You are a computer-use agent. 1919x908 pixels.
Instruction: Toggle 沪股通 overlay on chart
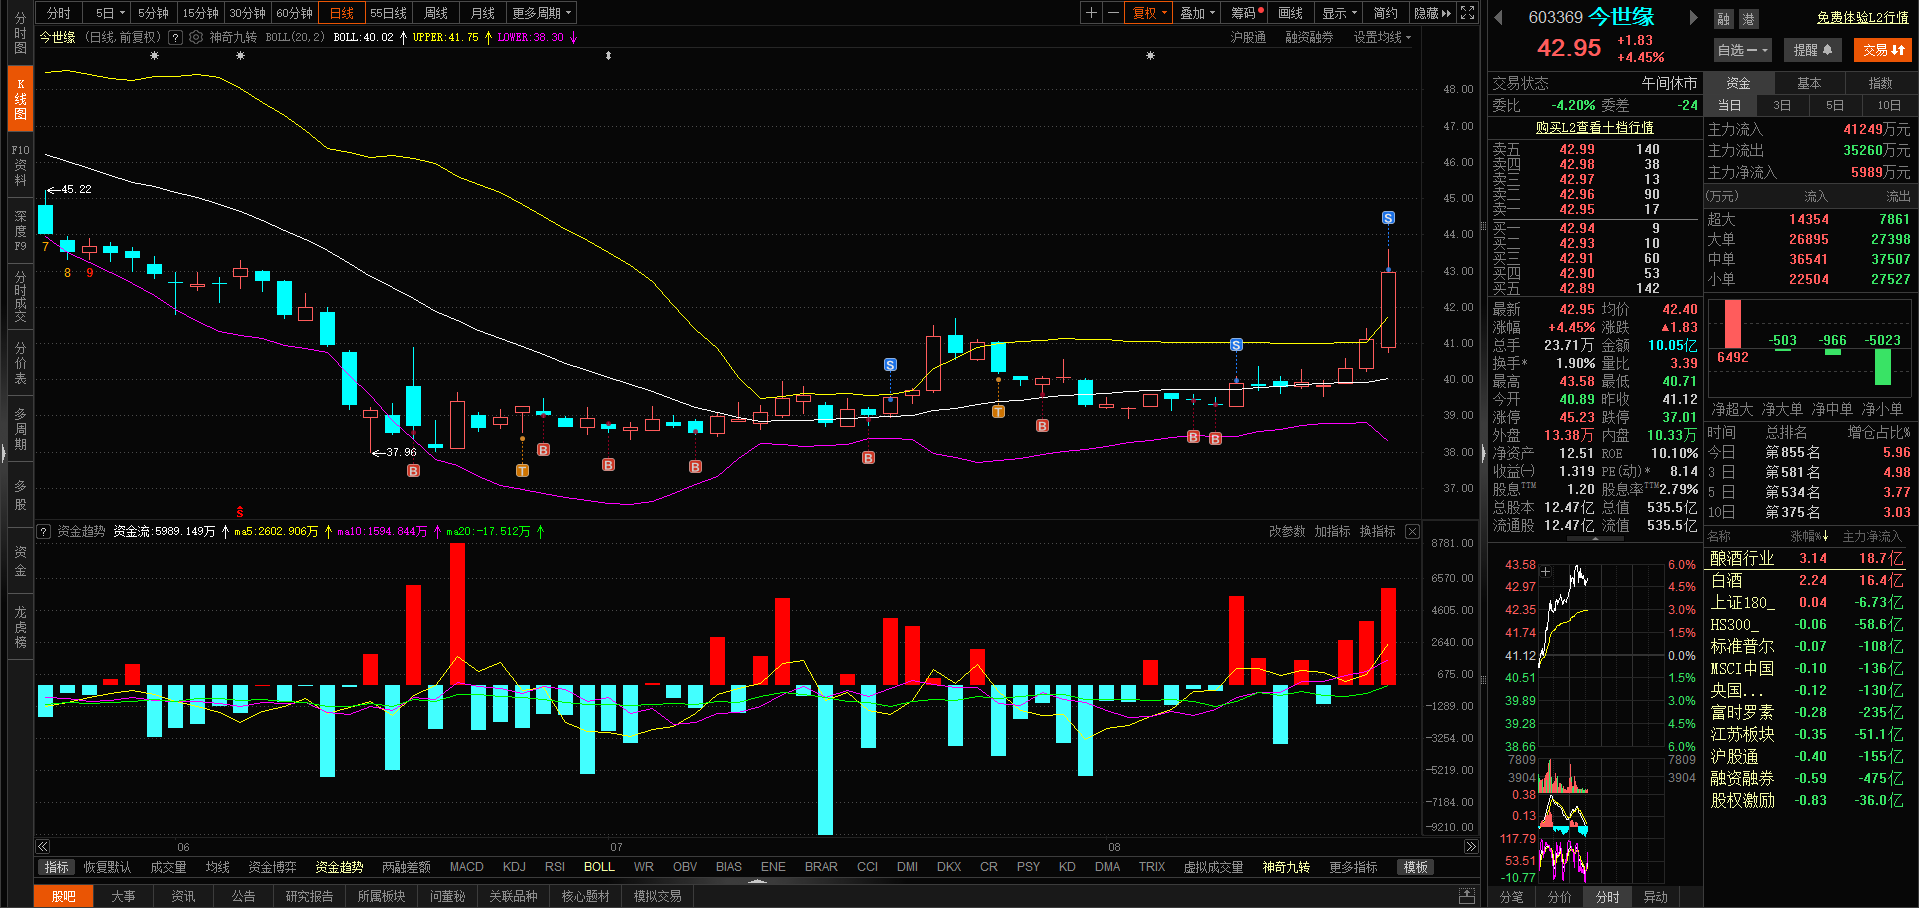pos(1248,37)
